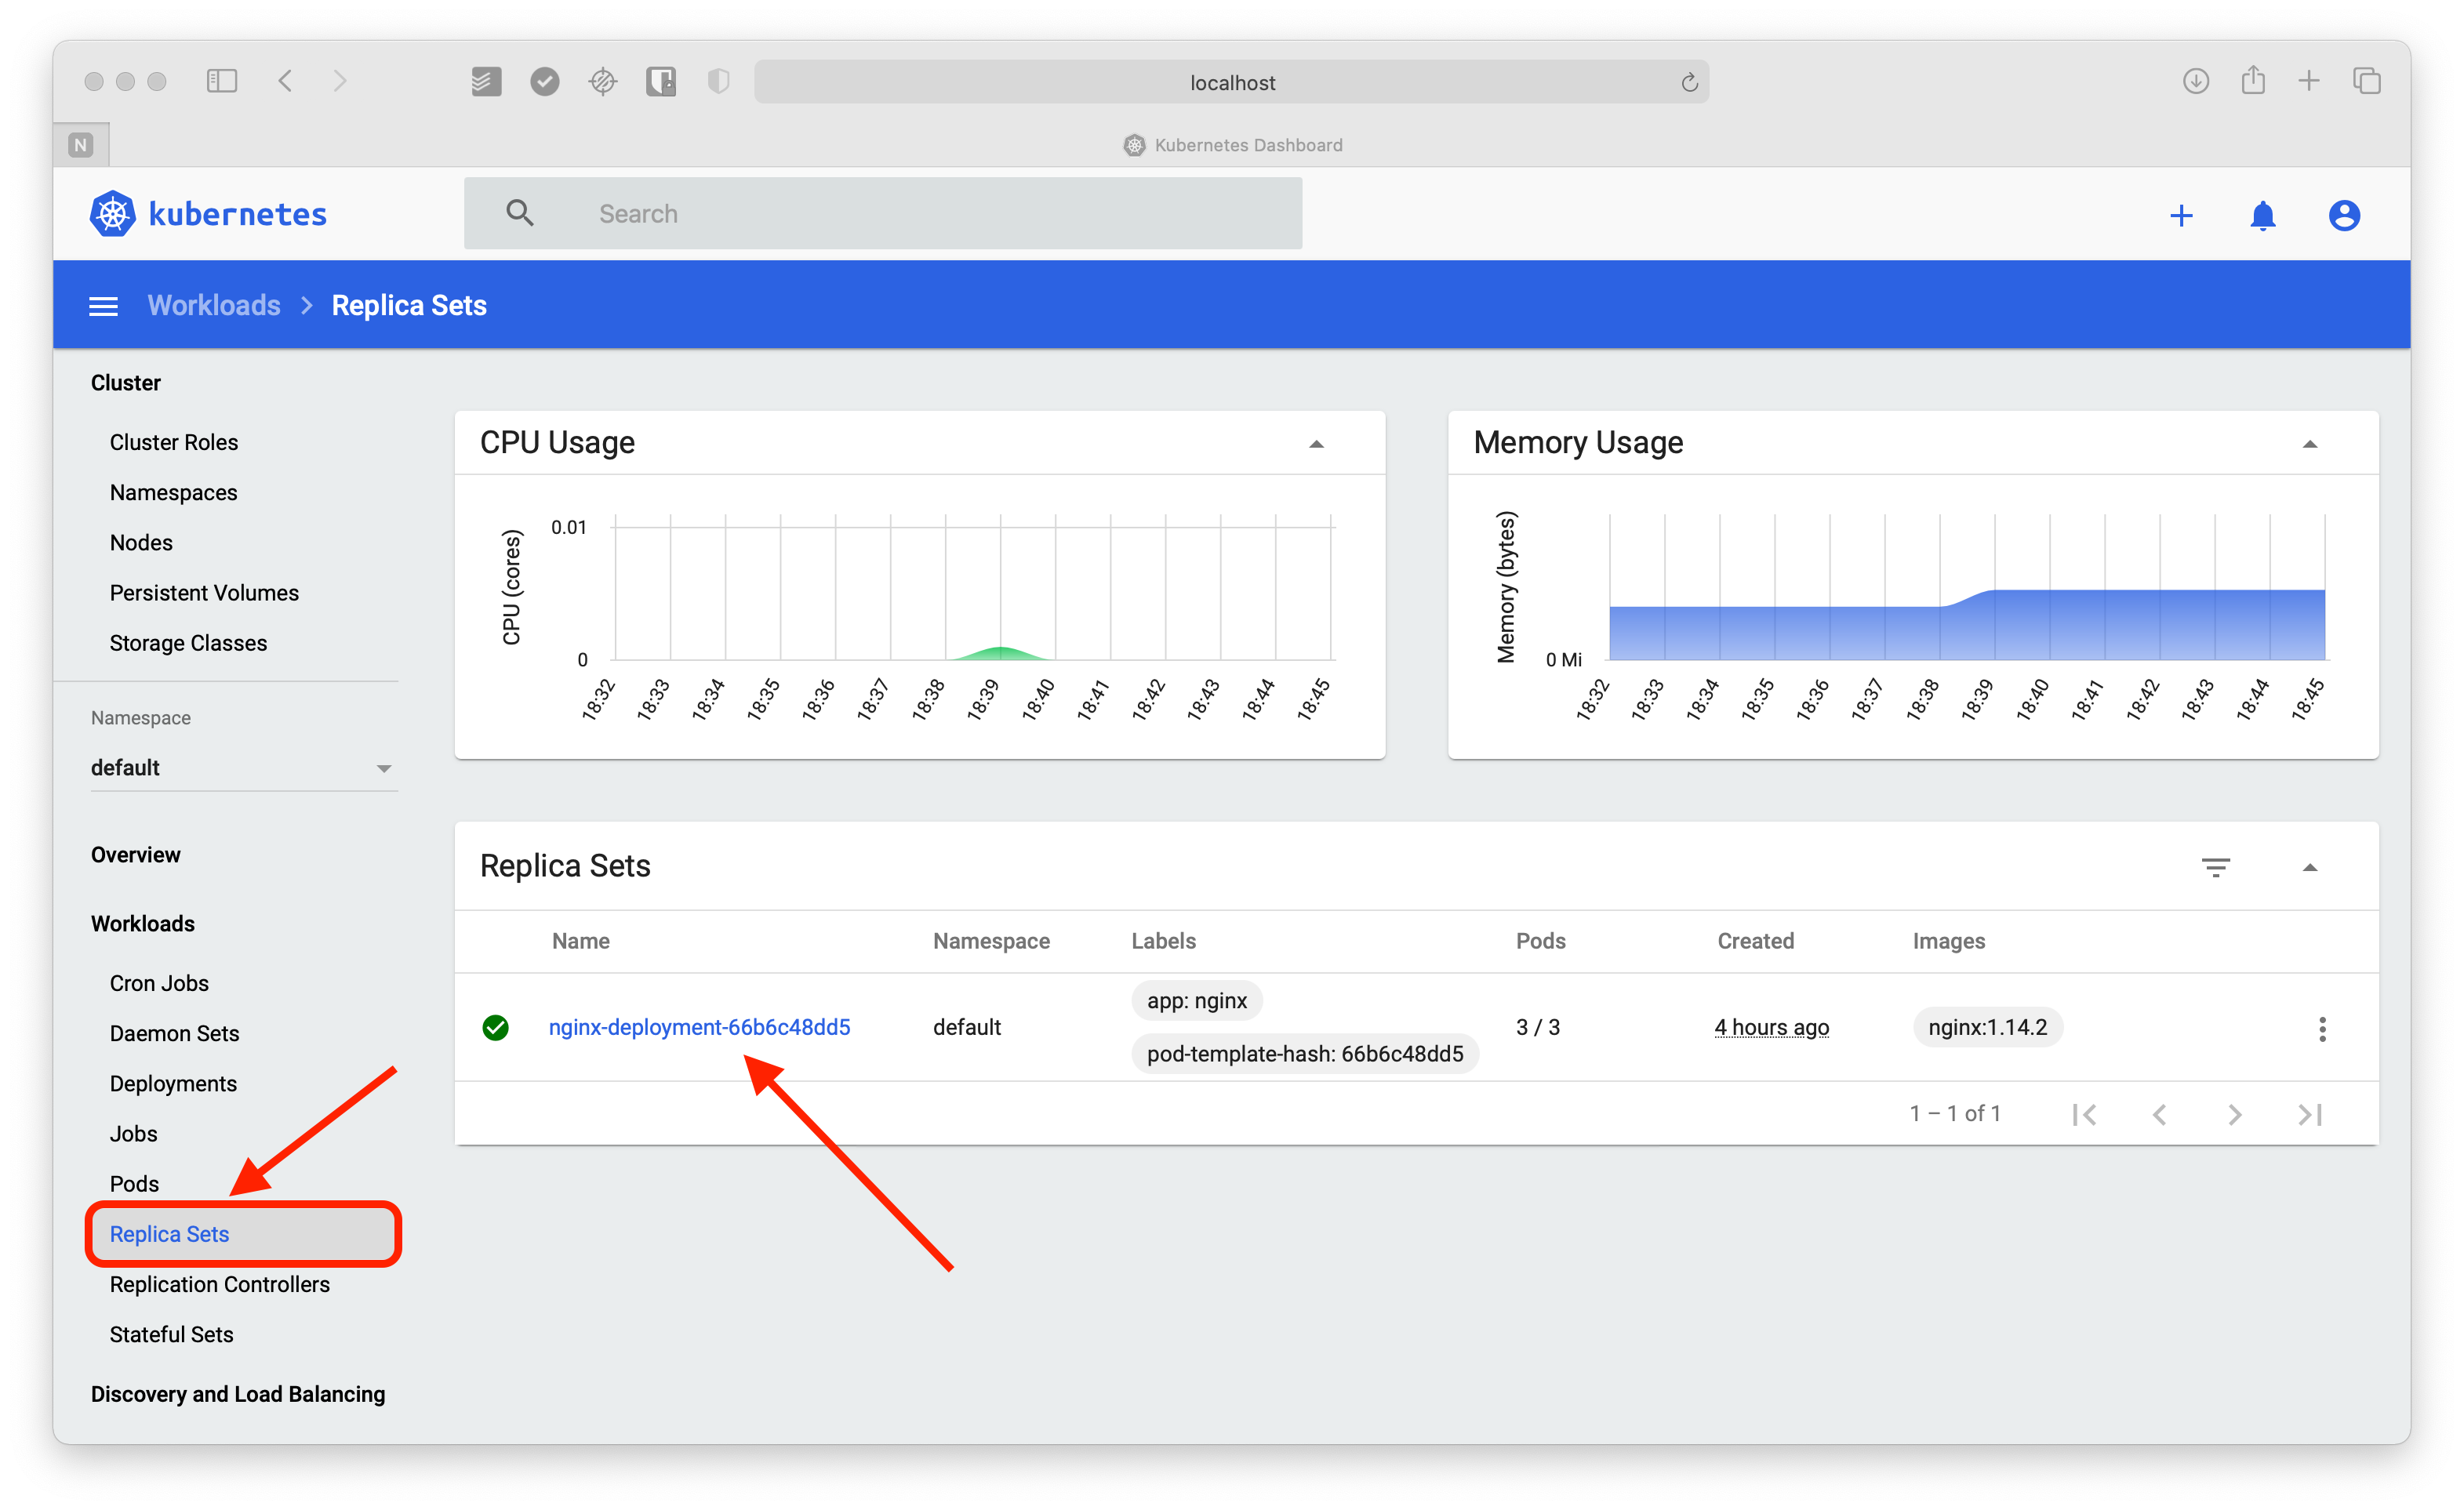
Task: Show Safari tab overview
Action: click(x=2366, y=81)
